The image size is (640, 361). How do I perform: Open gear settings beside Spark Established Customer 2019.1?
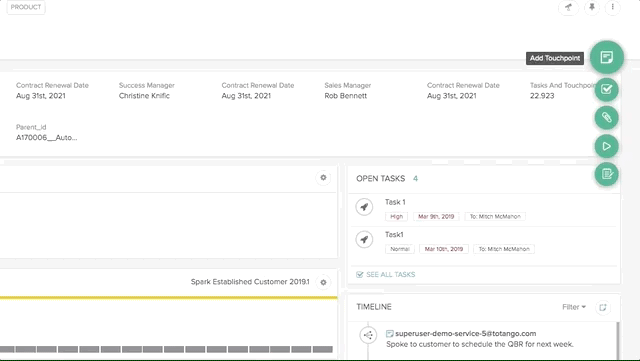[x=323, y=282]
